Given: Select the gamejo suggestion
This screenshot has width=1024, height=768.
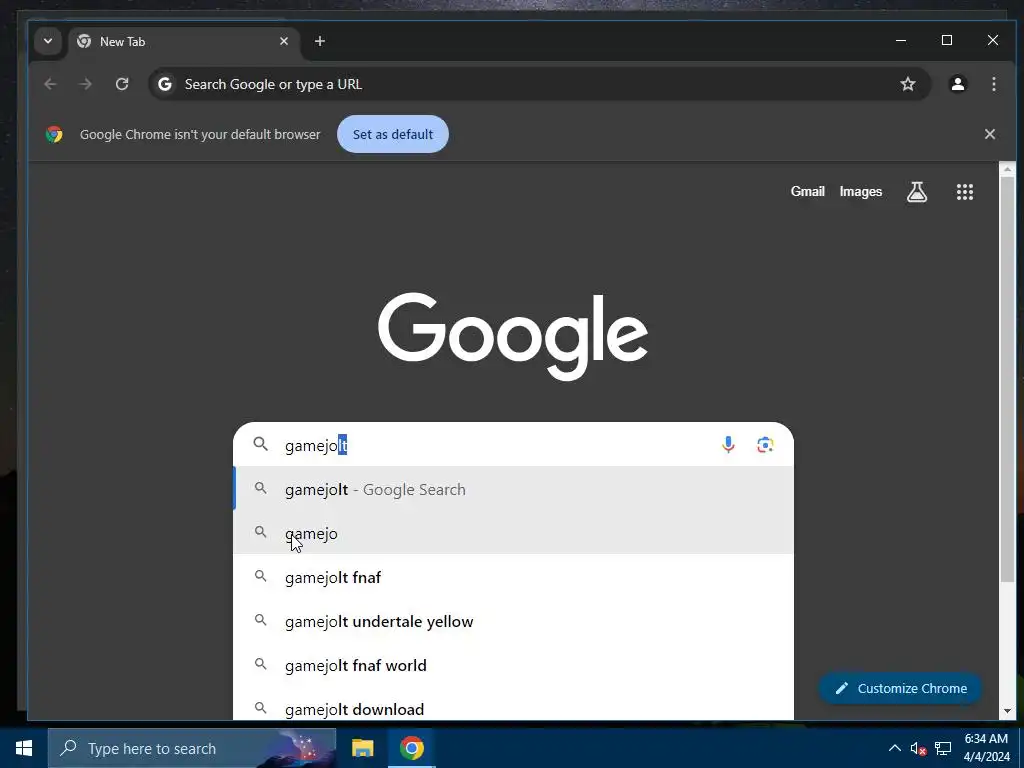Looking at the screenshot, I should tap(513, 533).
